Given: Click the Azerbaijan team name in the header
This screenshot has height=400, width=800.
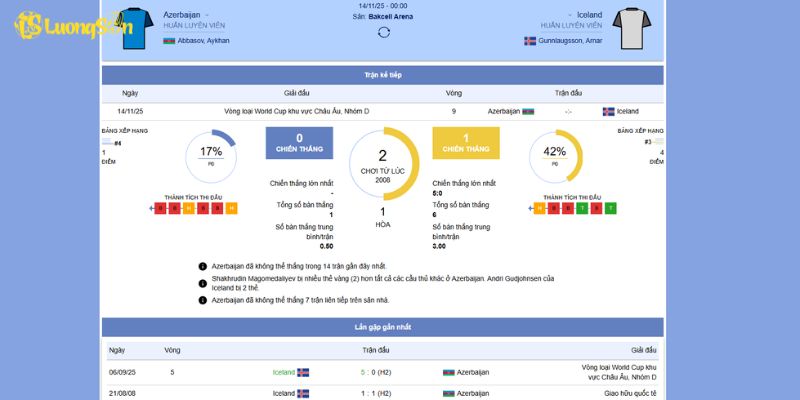Looking at the screenshot, I should (181, 15).
